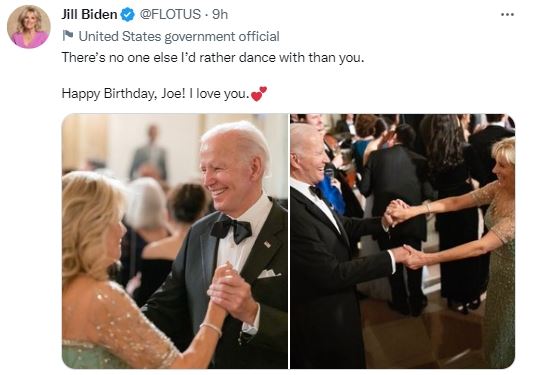Image resolution: width=558 pixels, height=375 pixels.
Task: Open the right dance floor photo
Action: (402, 241)
